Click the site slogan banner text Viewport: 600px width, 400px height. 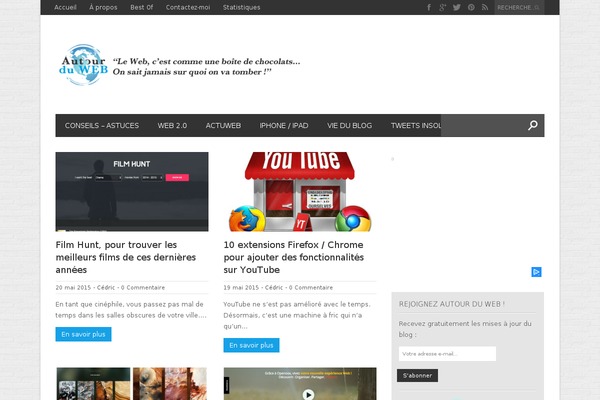207,67
